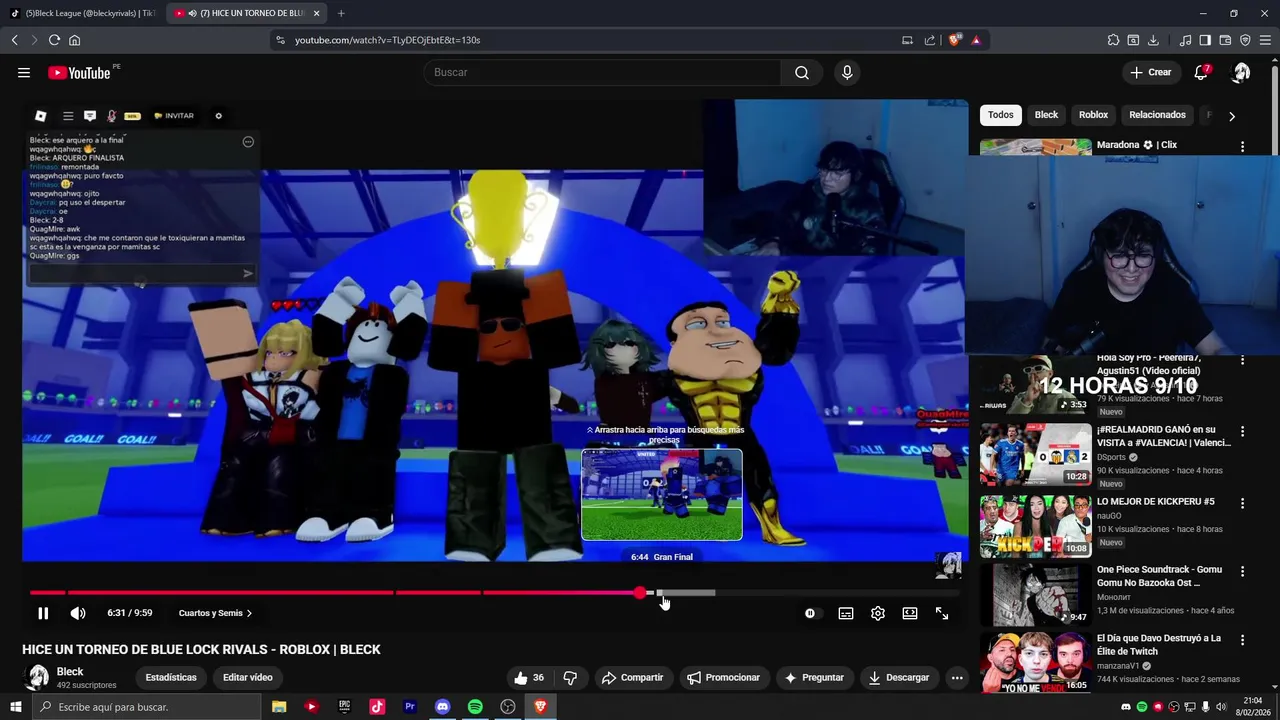Open the Bleck channel name link
The height and width of the screenshot is (720, 1280).
click(70, 672)
